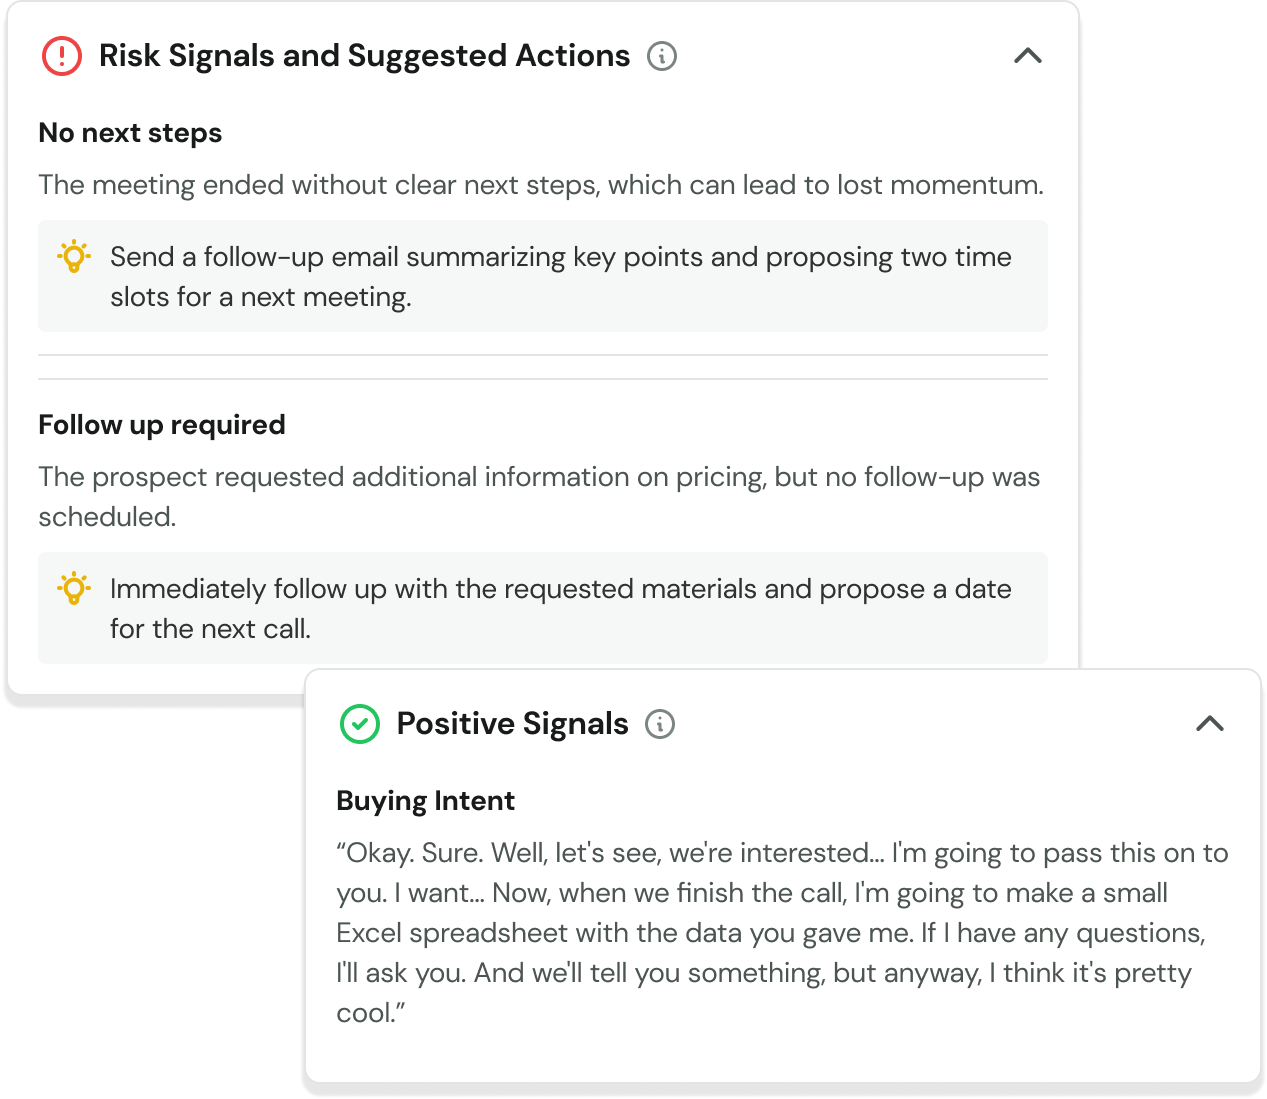
Task: Click the Risk Signals and Suggested Actions title
Action: [x=364, y=56]
